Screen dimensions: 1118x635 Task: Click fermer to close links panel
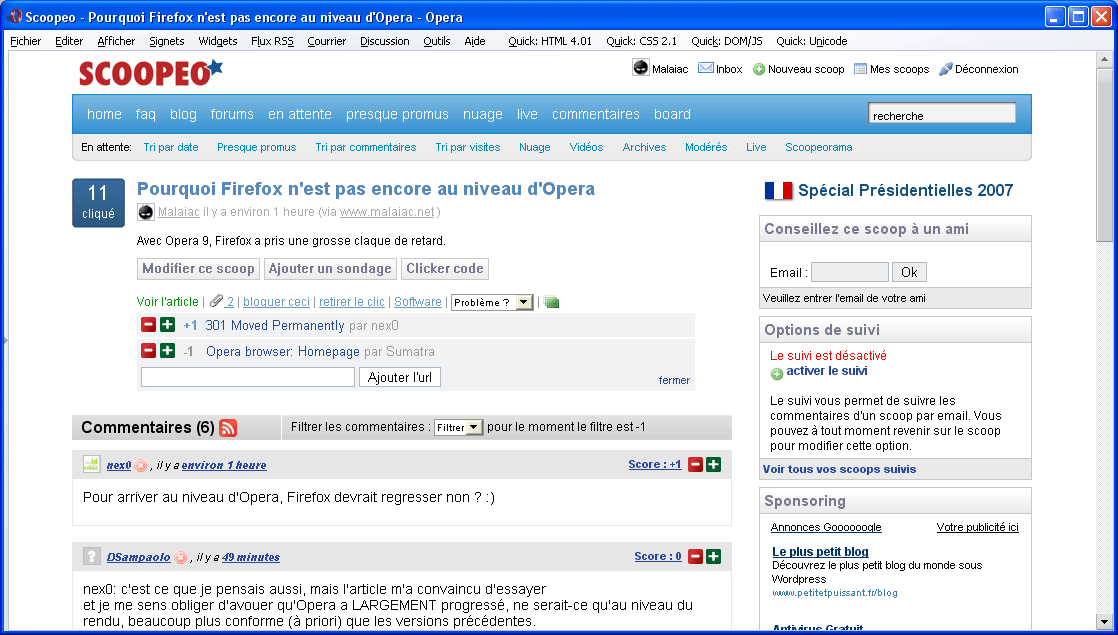click(x=674, y=381)
